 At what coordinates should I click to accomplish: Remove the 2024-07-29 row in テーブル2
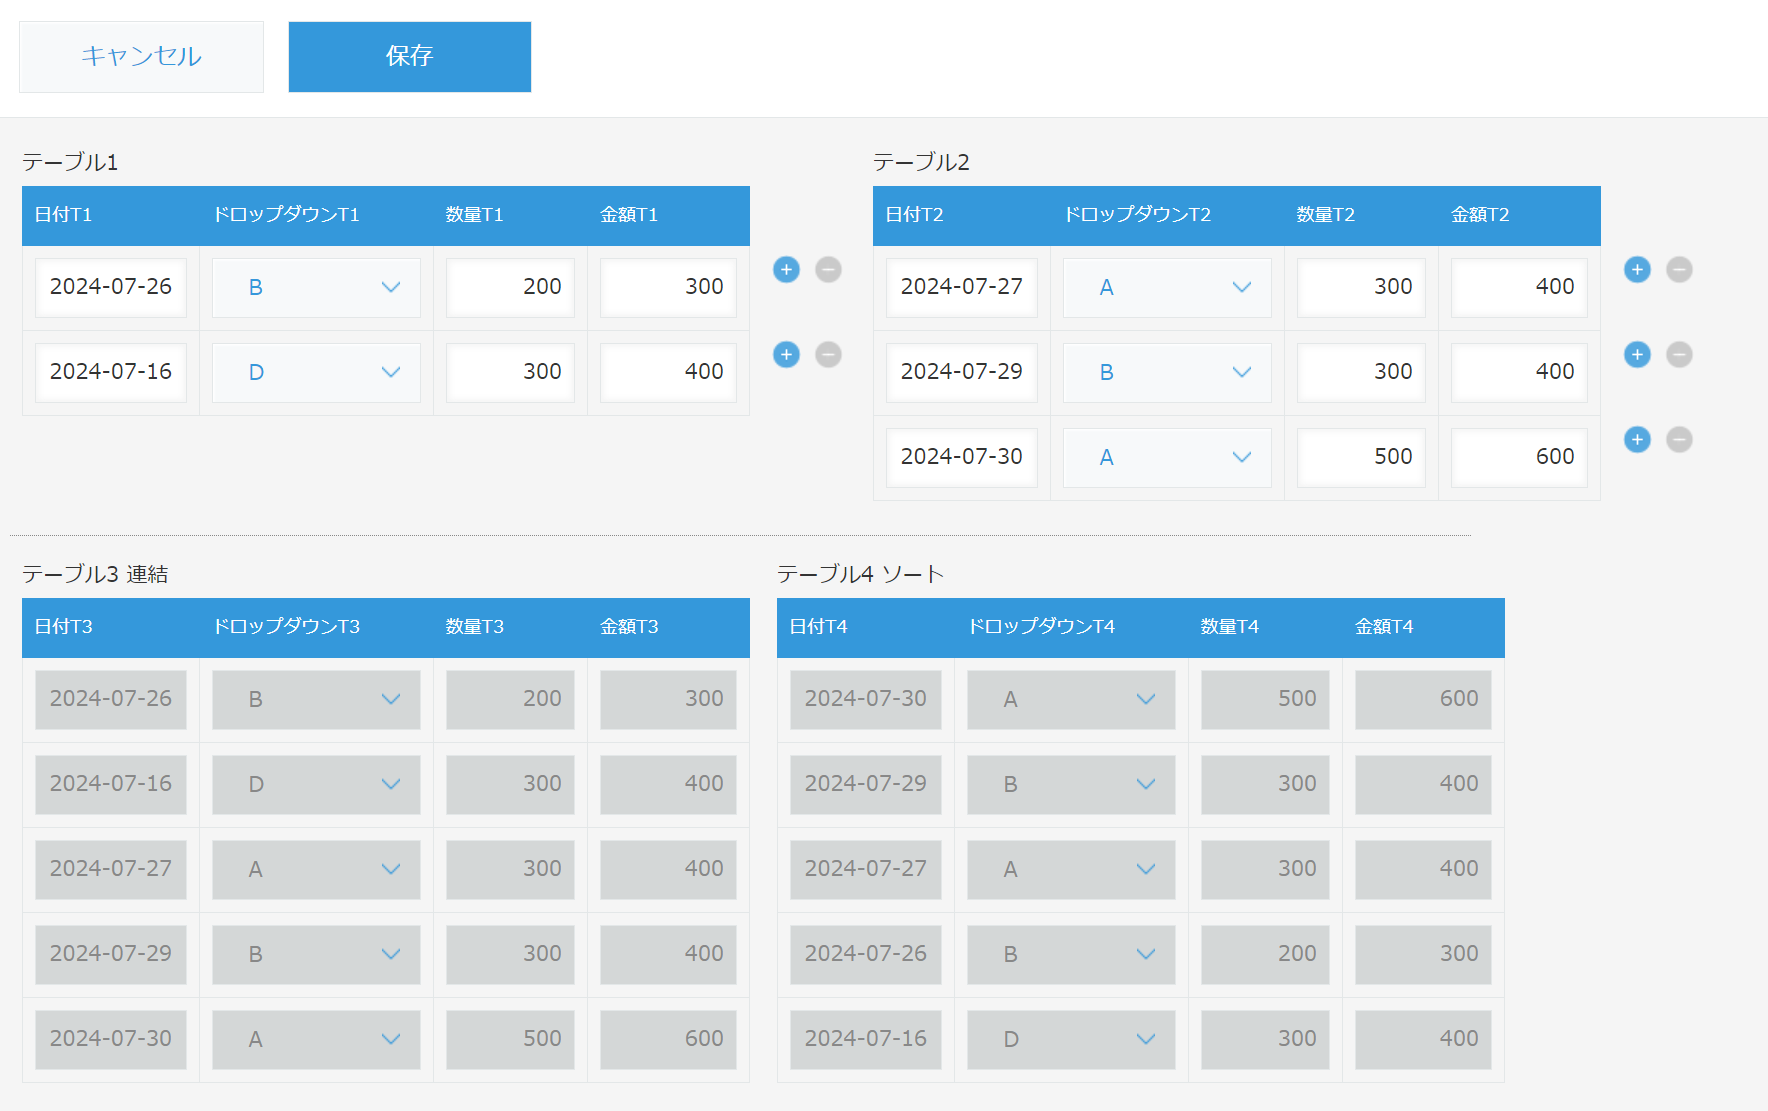point(1679,354)
